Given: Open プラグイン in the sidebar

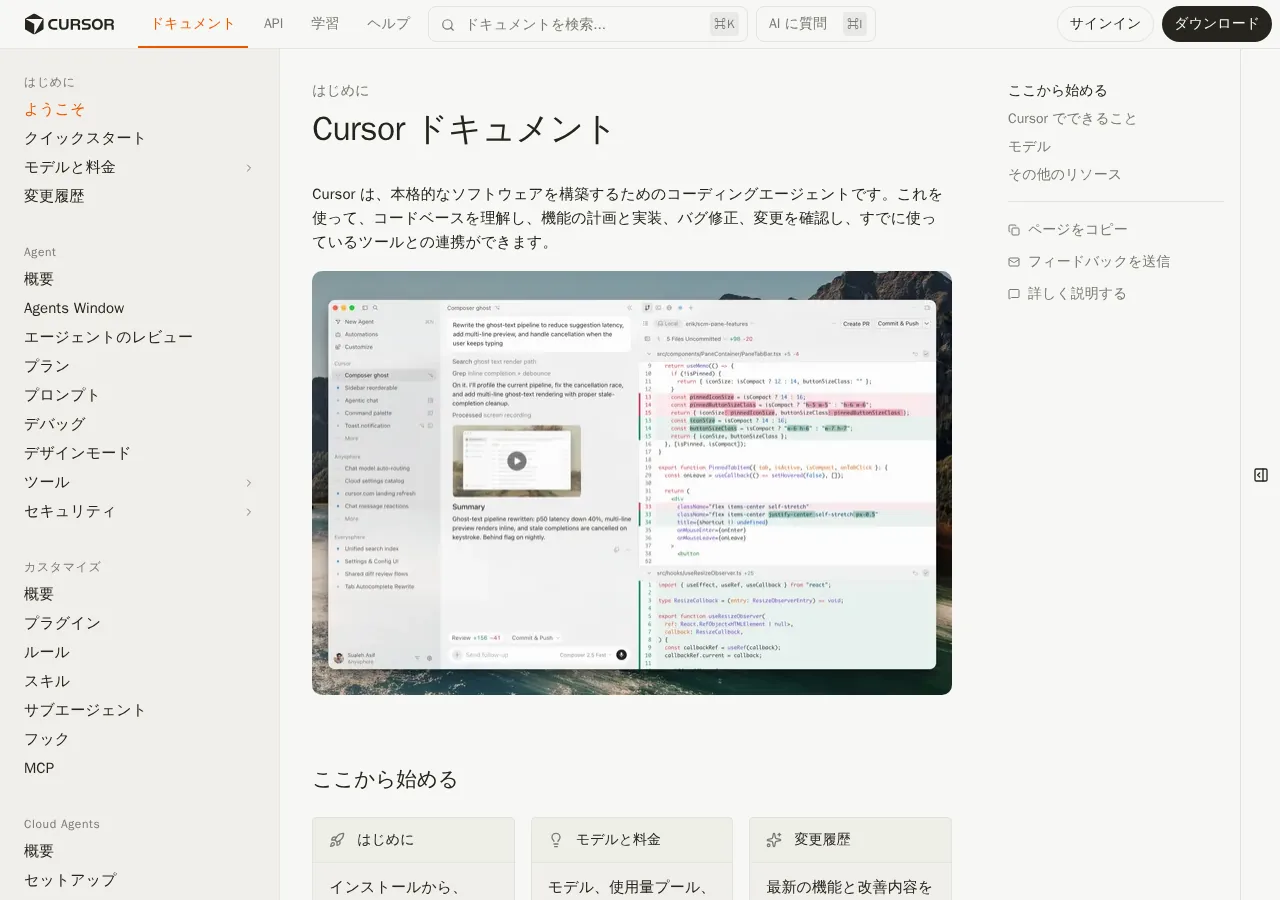Looking at the screenshot, I should coord(62,624).
